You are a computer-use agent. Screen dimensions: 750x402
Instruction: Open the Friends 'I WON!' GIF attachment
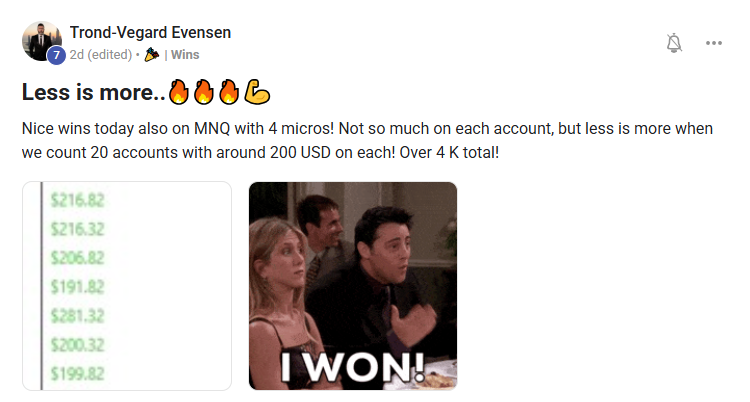[x=353, y=286]
